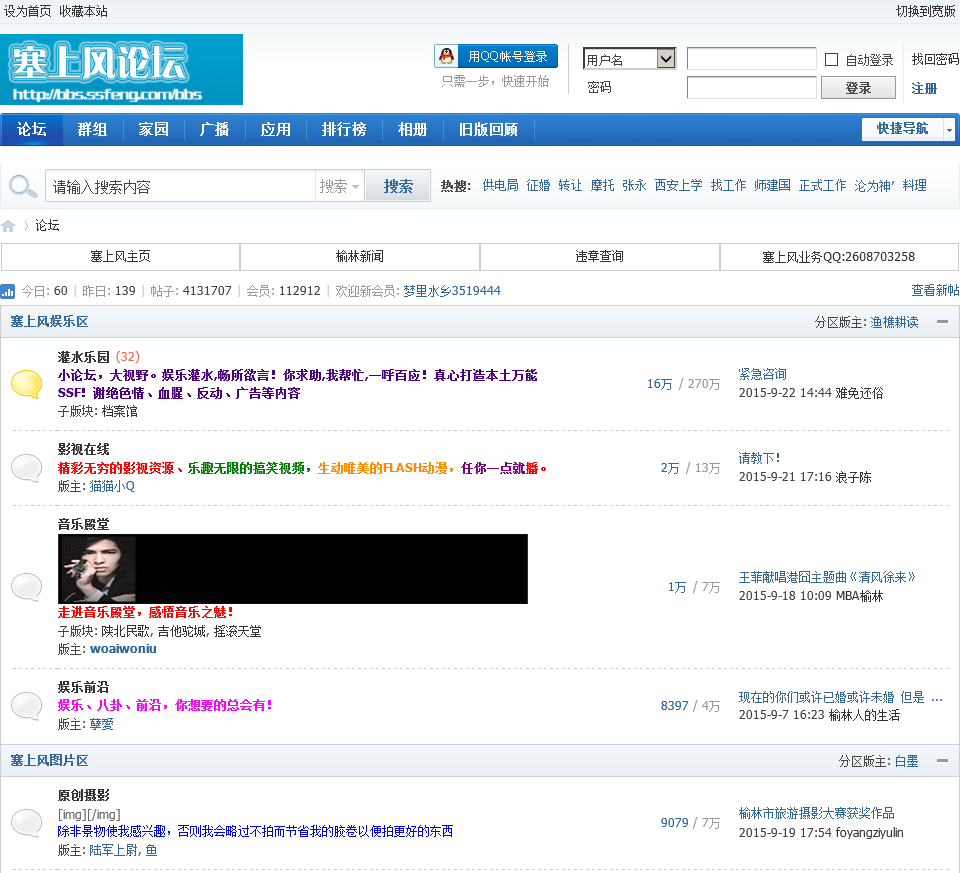Click the 用QQ帐号登录 button
Image resolution: width=960 pixels, height=873 pixels.
click(496, 56)
